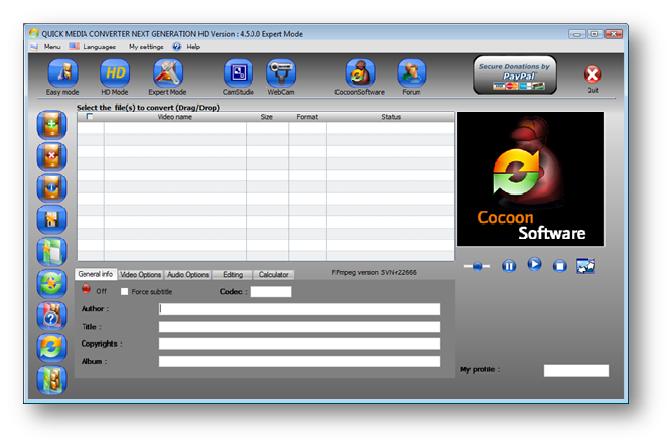Switch to Editing tab
Viewport: 672px width, 446px height.
pos(233,275)
